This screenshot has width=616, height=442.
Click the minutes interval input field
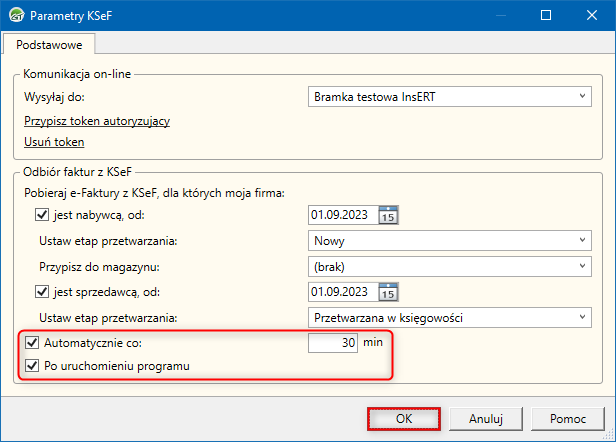(333, 343)
